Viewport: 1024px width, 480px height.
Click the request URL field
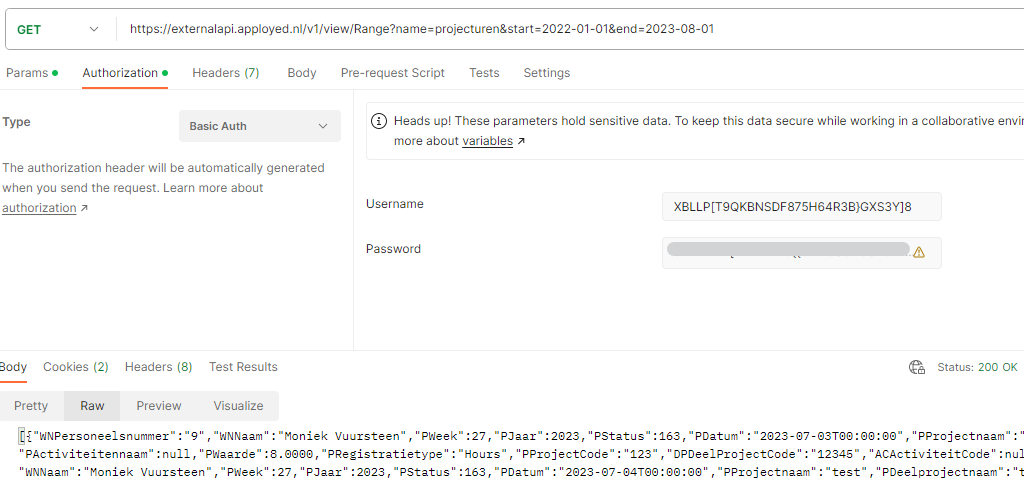pos(568,29)
